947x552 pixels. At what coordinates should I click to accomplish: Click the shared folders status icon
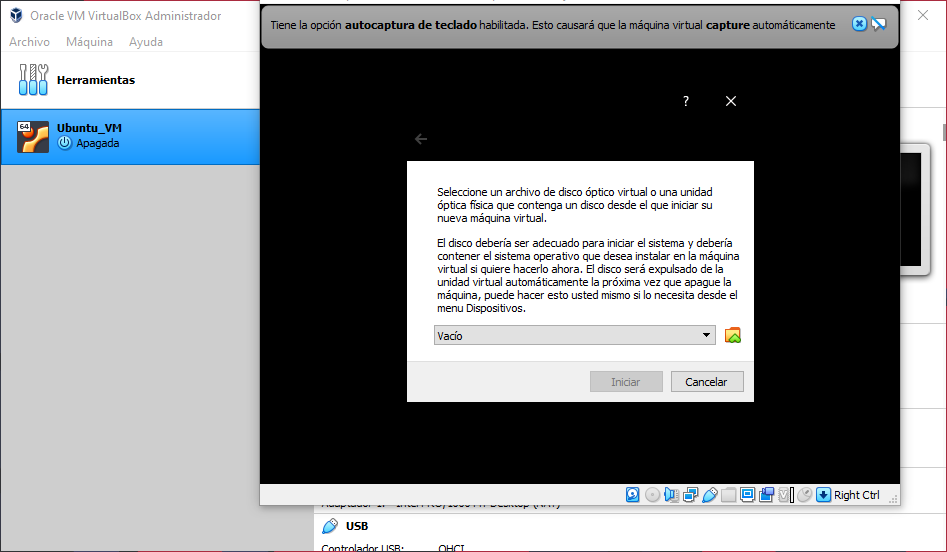(728, 495)
